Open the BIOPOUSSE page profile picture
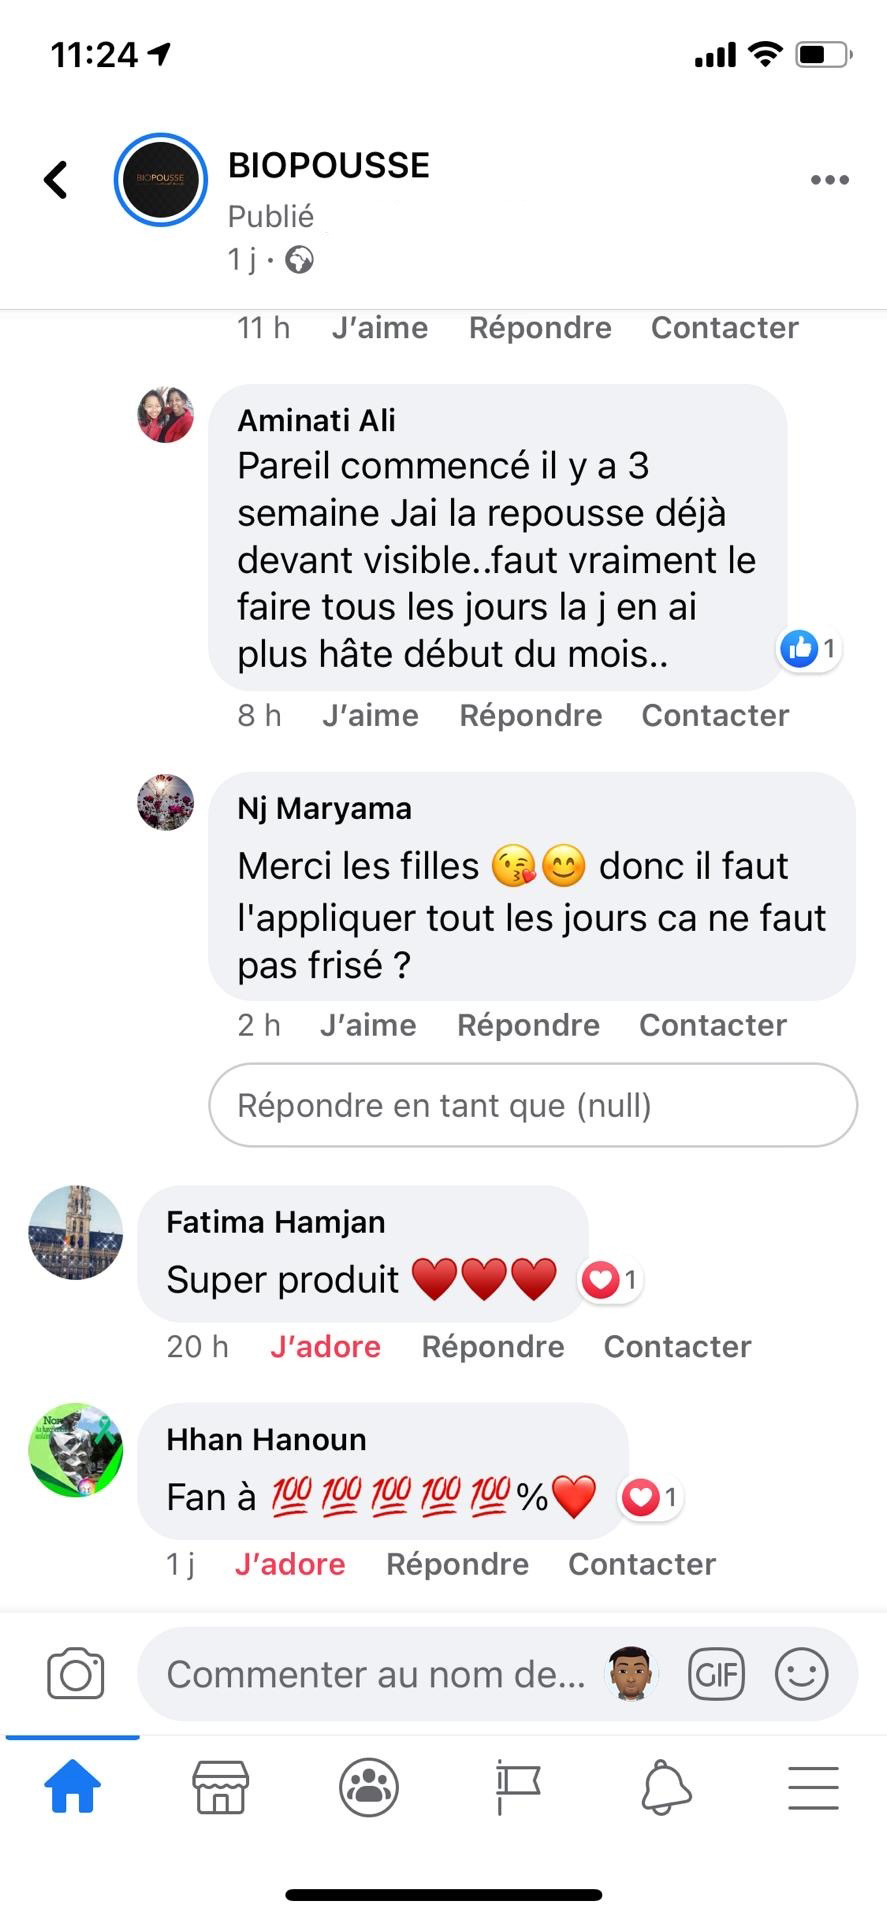Screen dimensions: 887x1920 tap(160, 180)
